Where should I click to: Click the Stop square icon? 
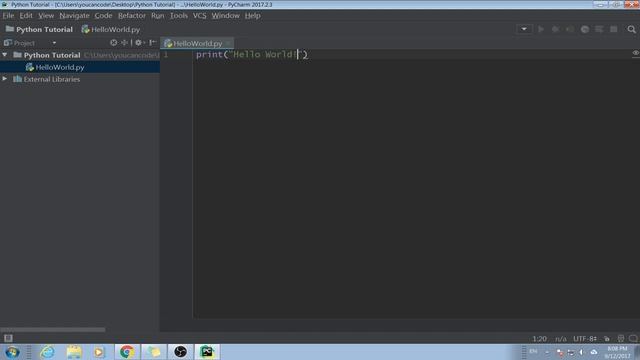(x=613, y=29)
